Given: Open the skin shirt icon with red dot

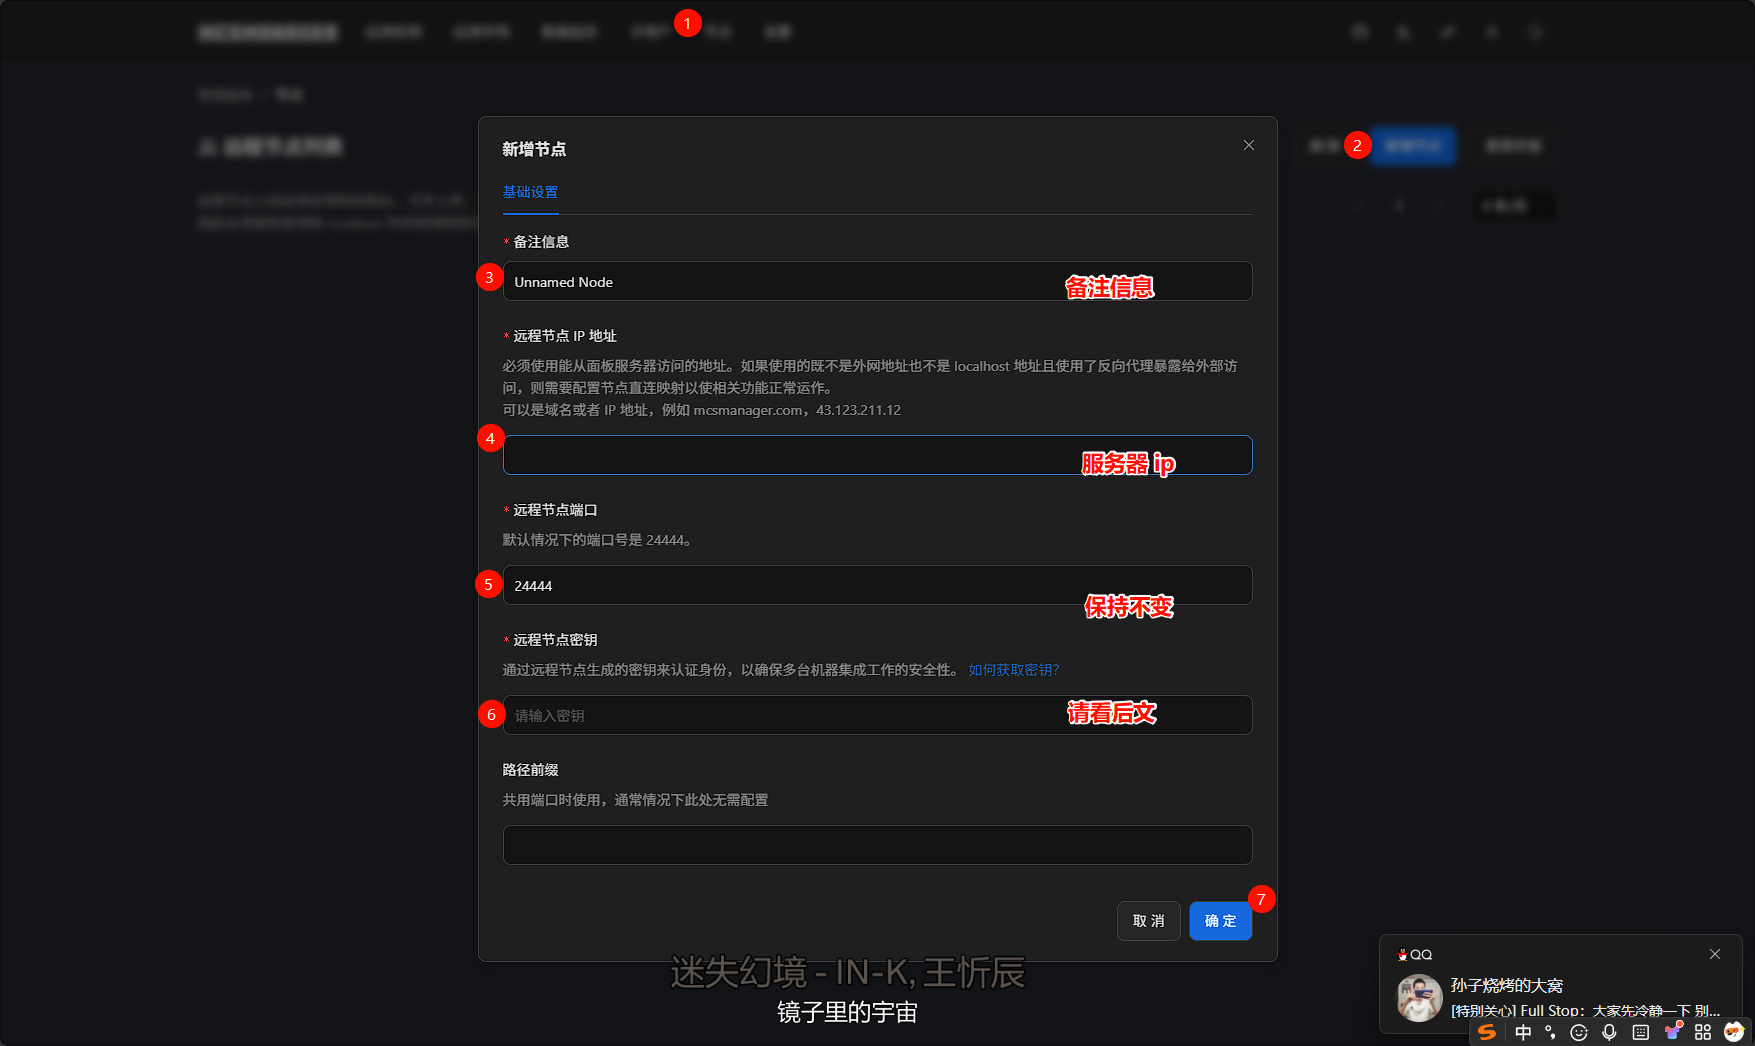Looking at the screenshot, I should point(1672,1031).
